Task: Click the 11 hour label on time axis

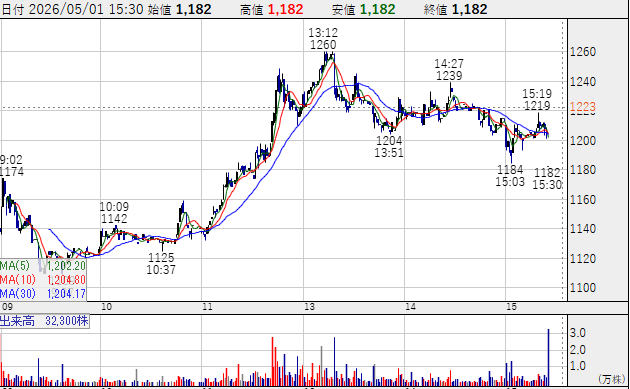Action: click(207, 307)
